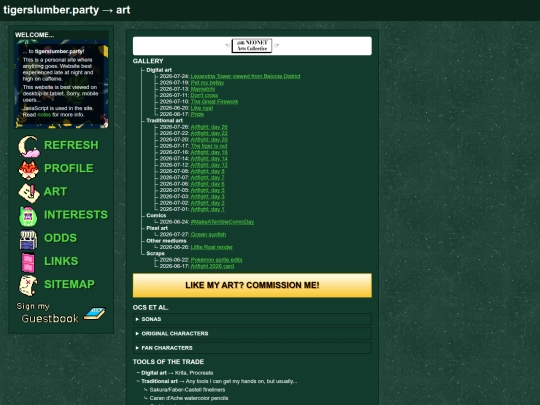540x405 pixels.
Task: Click the pink door icon beside Links
Action: [x=28, y=262]
